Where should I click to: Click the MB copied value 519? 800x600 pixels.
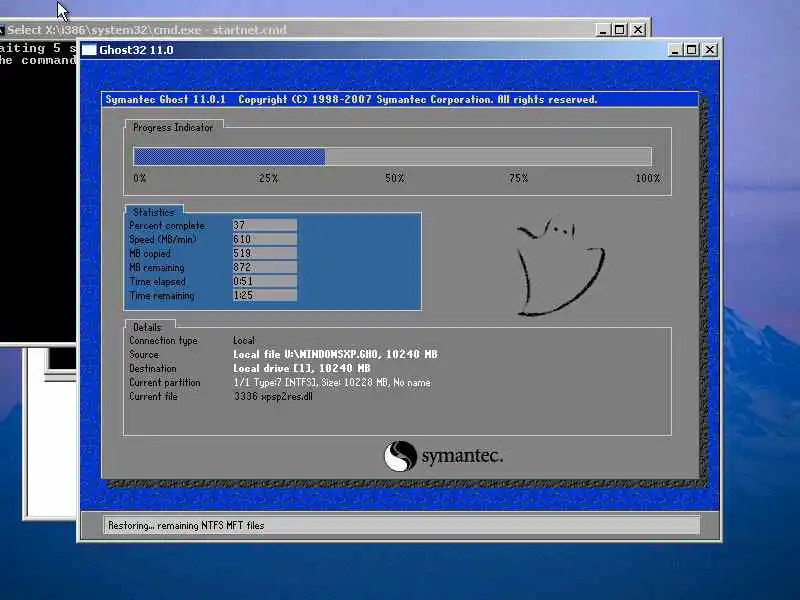[265, 253]
